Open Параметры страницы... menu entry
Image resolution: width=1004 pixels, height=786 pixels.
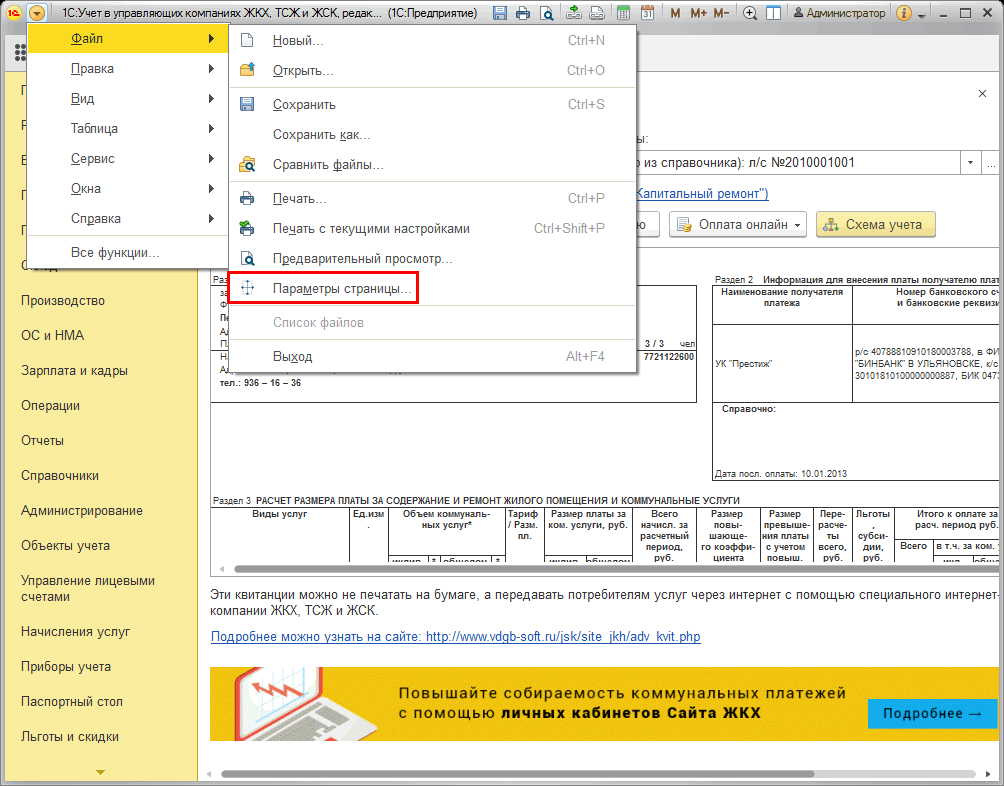click(x=432, y=289)
